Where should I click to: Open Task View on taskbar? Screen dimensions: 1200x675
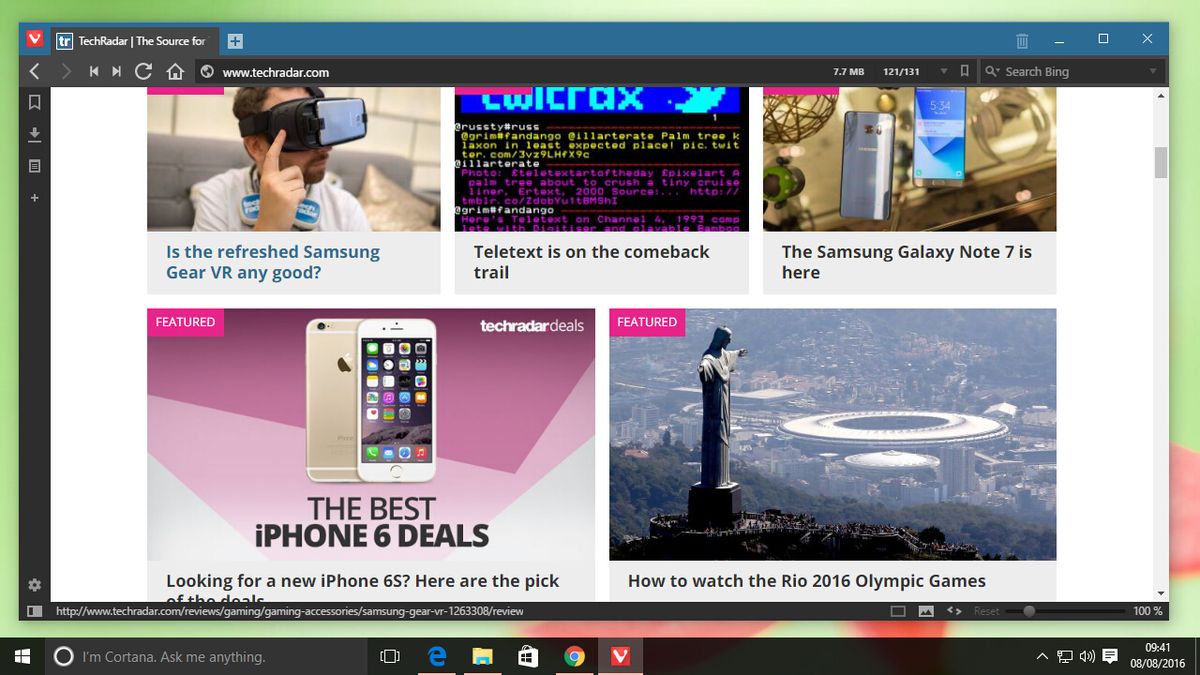(x=390, y=656)
